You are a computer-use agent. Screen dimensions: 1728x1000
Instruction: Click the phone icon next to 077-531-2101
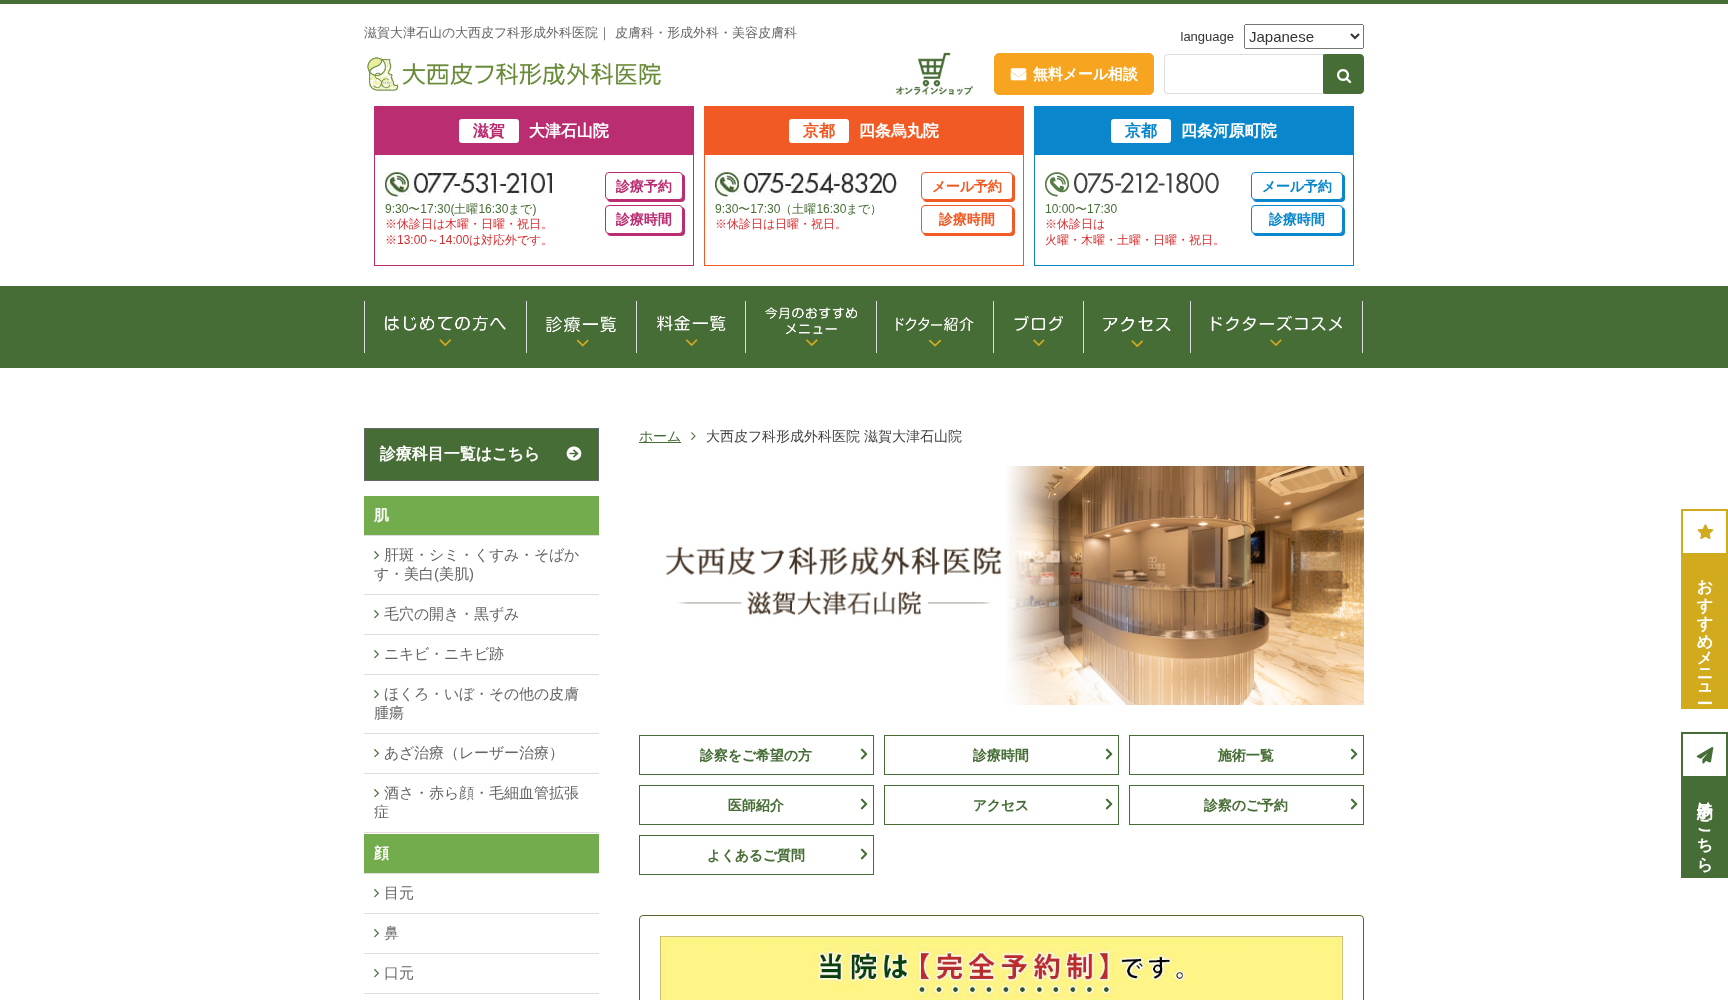[398, 183]
